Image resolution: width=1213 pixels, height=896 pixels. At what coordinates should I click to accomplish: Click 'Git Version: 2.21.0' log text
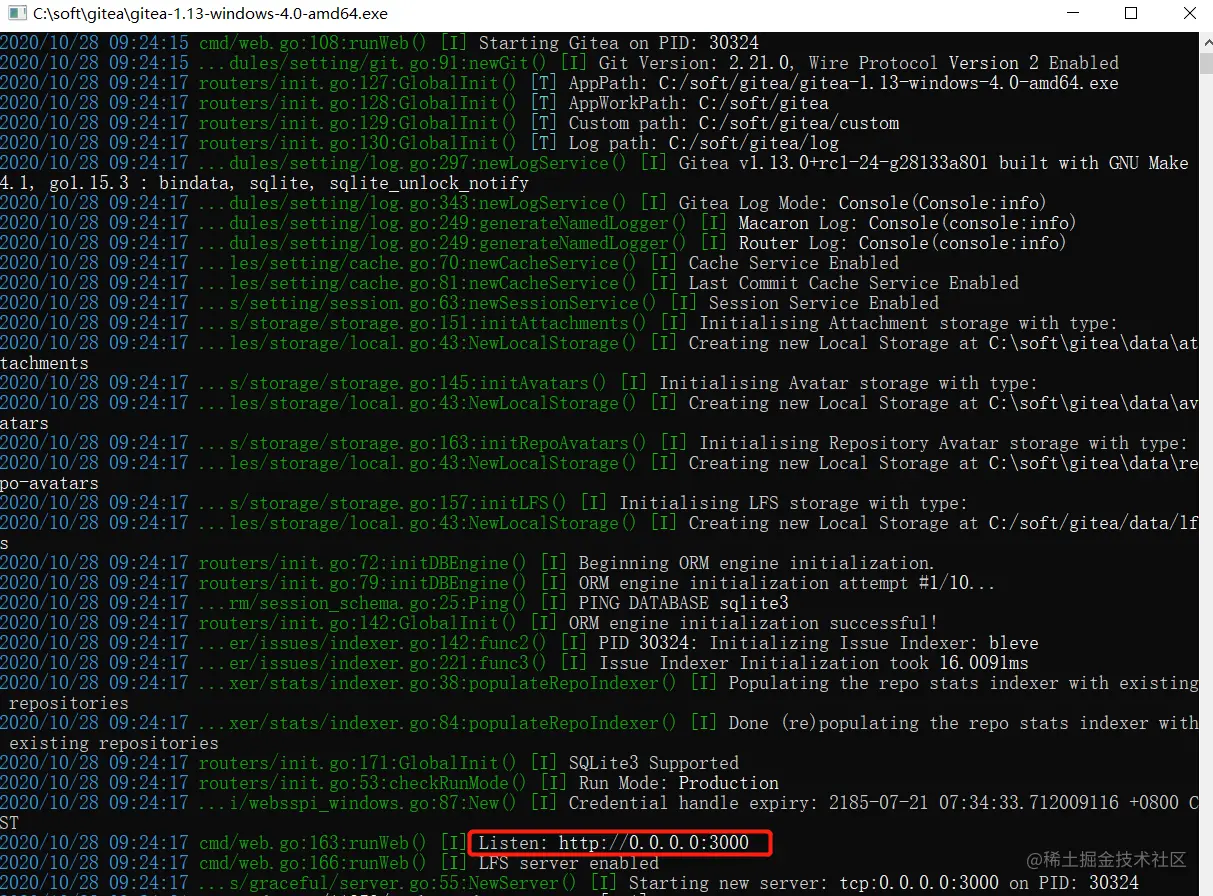693,63
